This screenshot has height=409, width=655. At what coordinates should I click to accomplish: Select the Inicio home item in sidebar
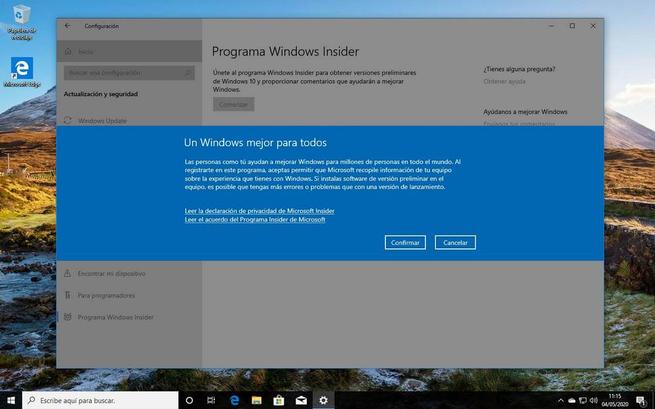[129, 51]
